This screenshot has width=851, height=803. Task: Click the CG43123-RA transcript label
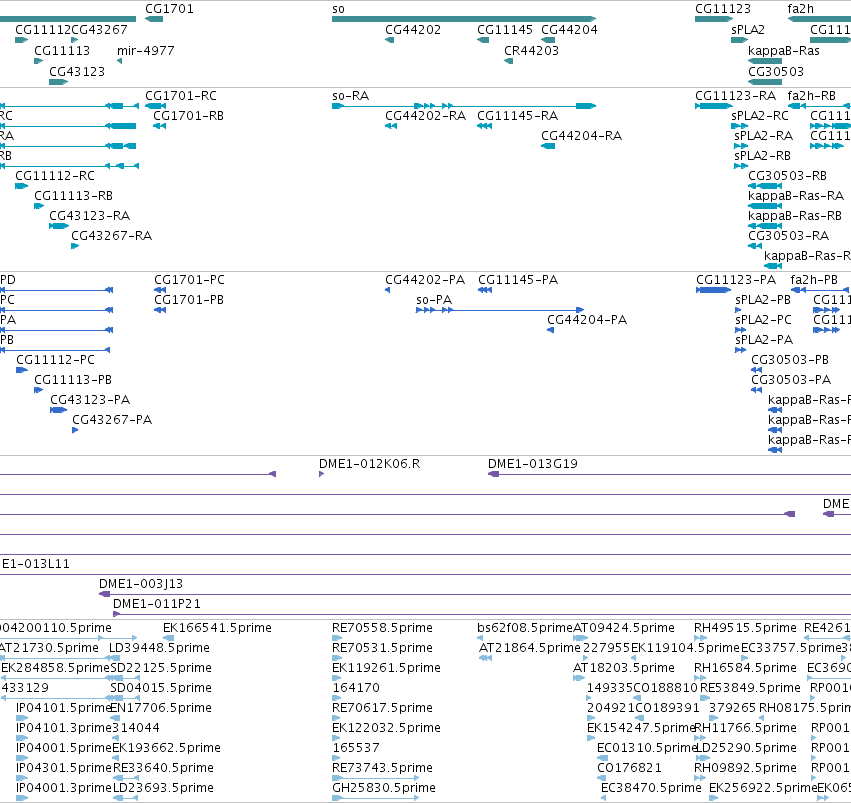tap(90, 215)
